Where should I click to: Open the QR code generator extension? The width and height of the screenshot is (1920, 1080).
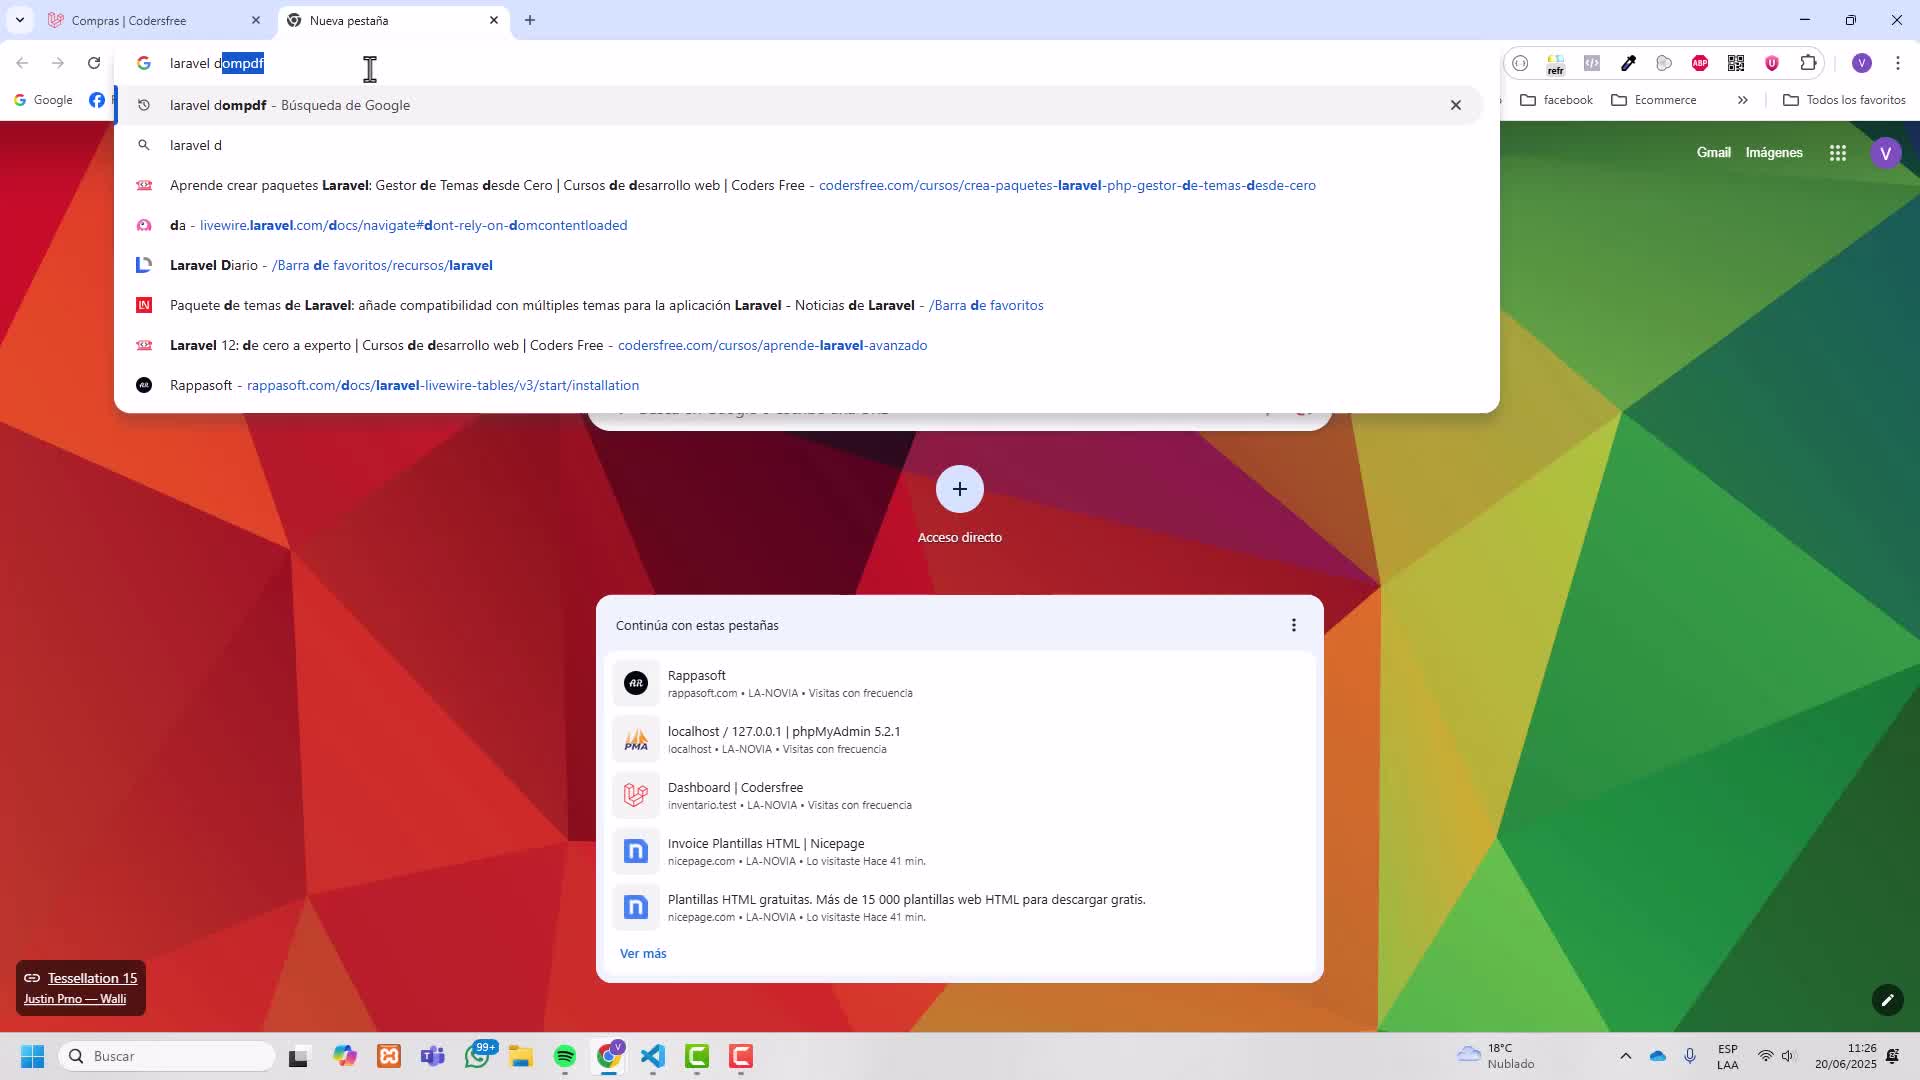tap(1736, 63)
